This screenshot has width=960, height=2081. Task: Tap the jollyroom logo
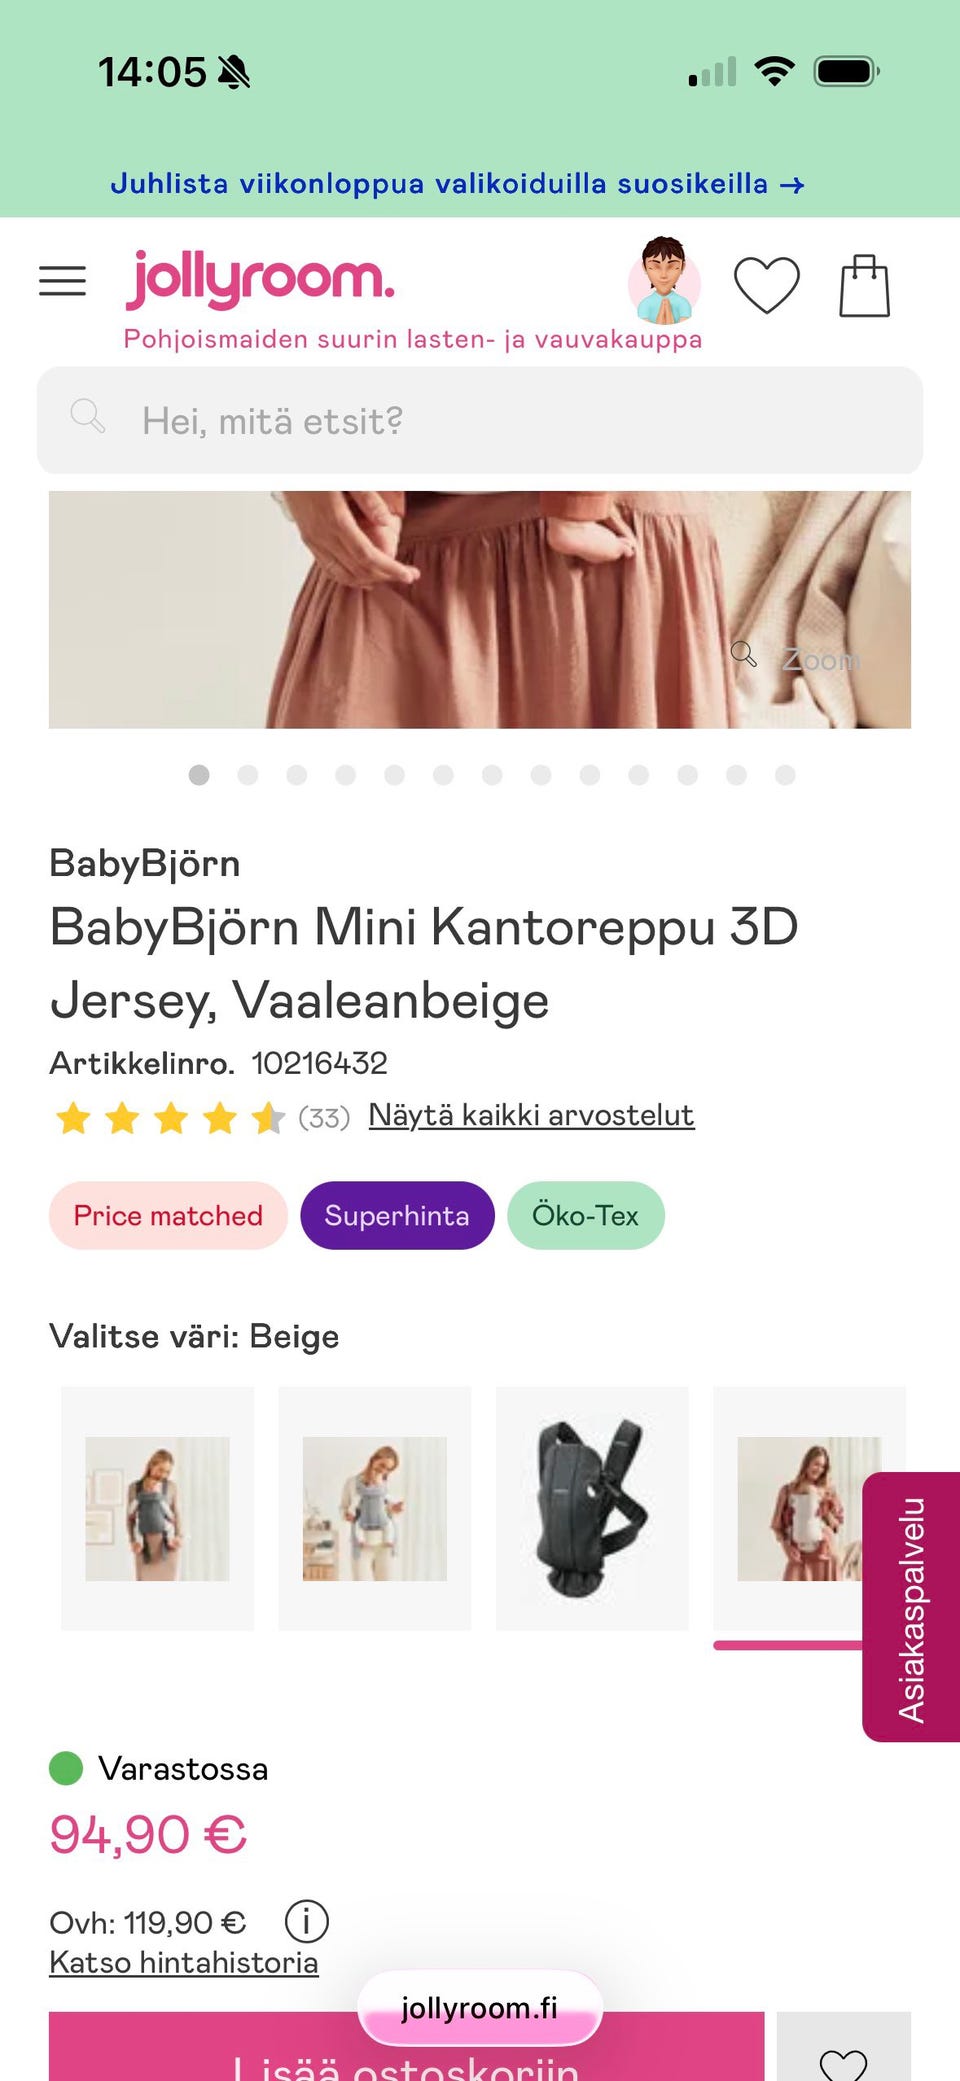pyautogui.click(x=260, y=279)
